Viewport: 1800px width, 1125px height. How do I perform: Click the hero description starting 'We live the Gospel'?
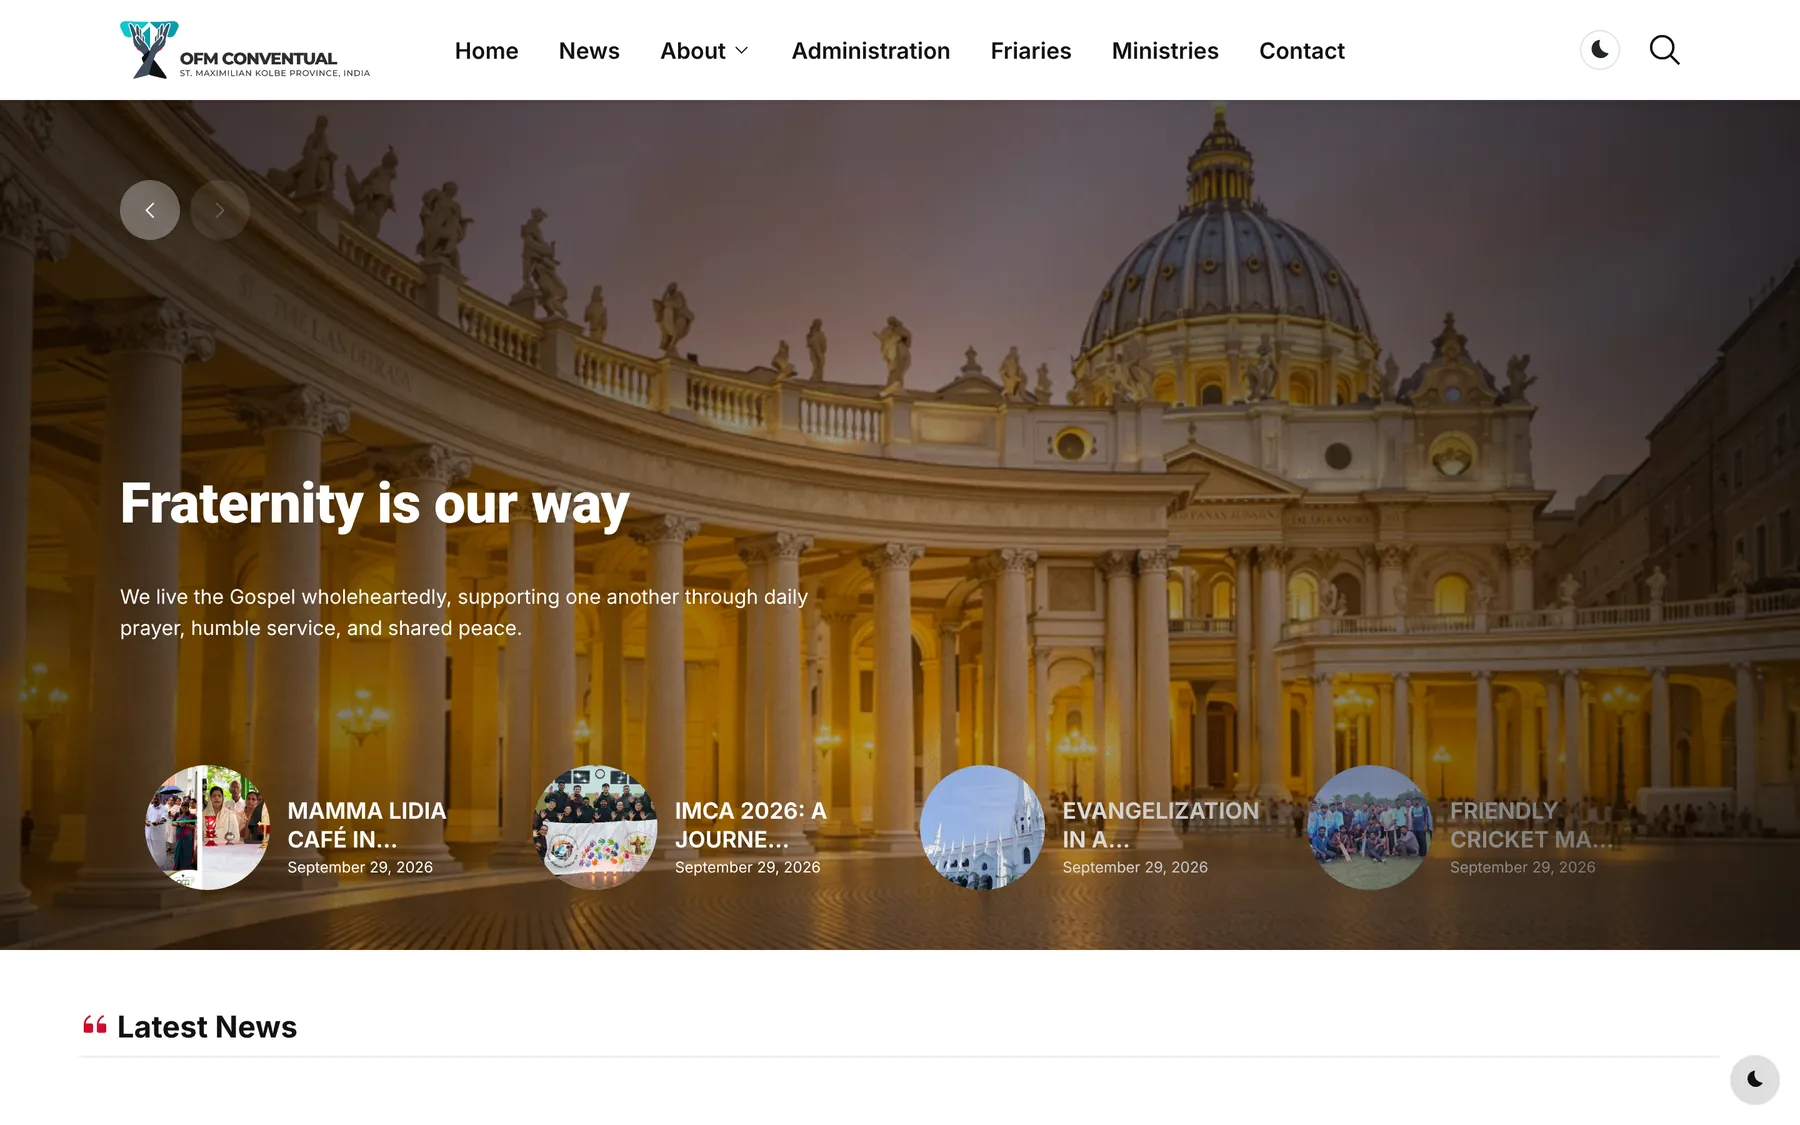464,612
